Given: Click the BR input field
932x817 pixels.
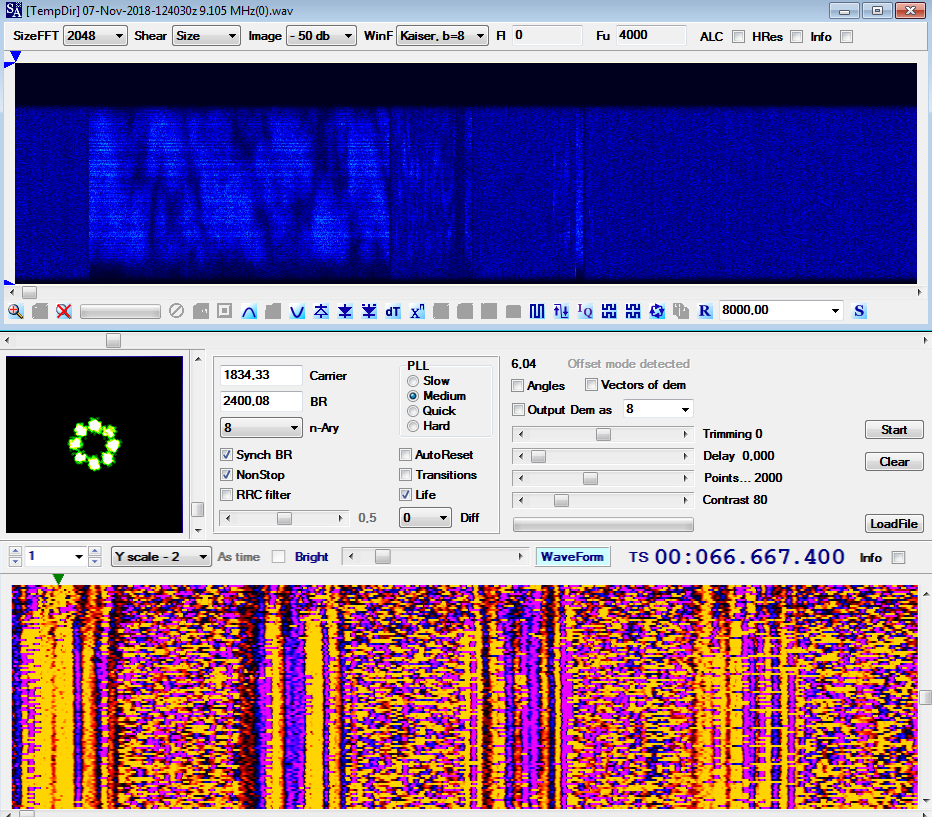Looking at the screenshot, I should (x=262, y=401).
